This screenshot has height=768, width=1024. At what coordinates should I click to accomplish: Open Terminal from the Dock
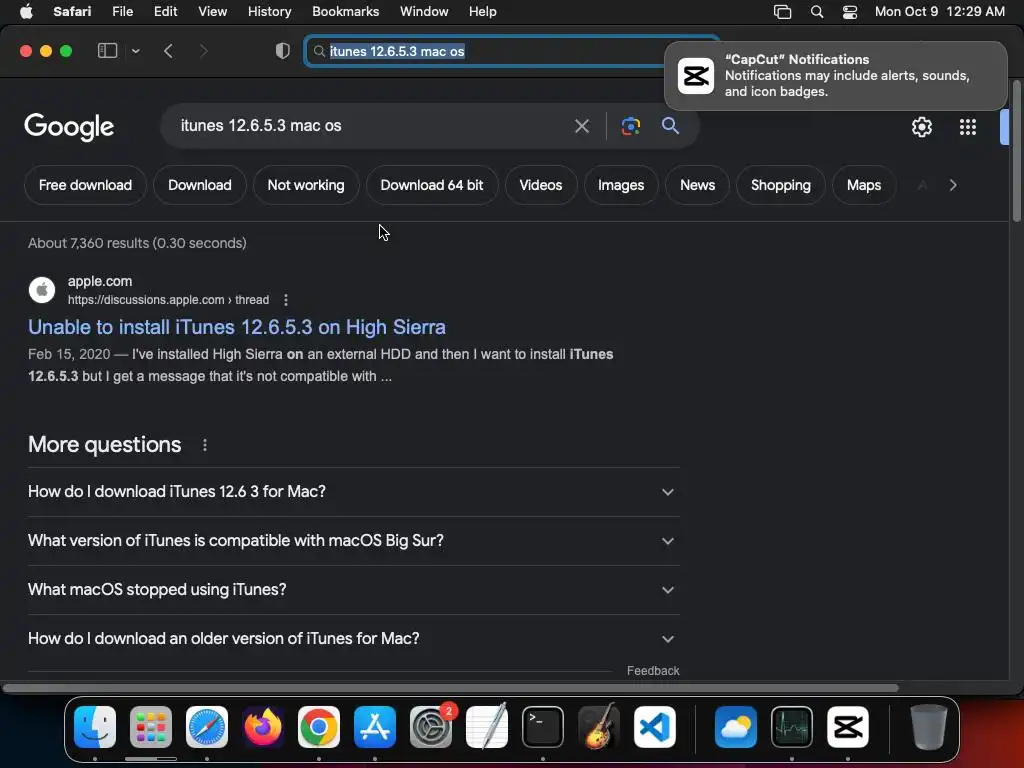tap(543, 727)
